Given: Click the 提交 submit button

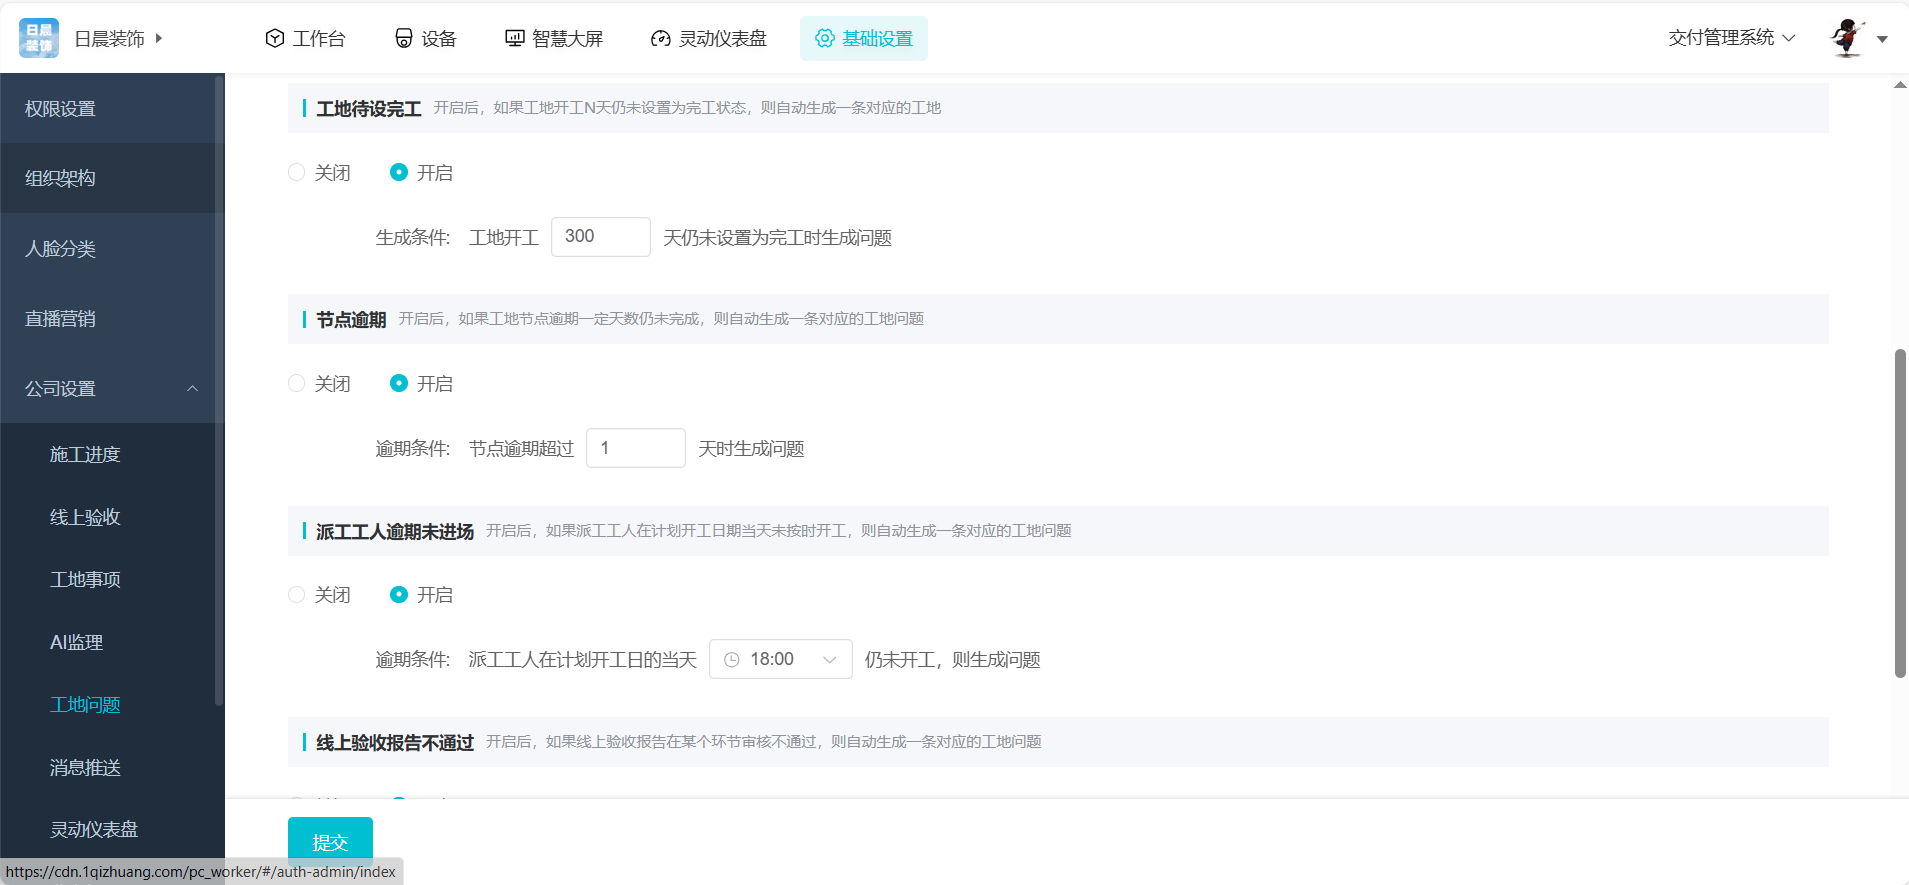Looking at the screenshot, I should coord(330,841).
